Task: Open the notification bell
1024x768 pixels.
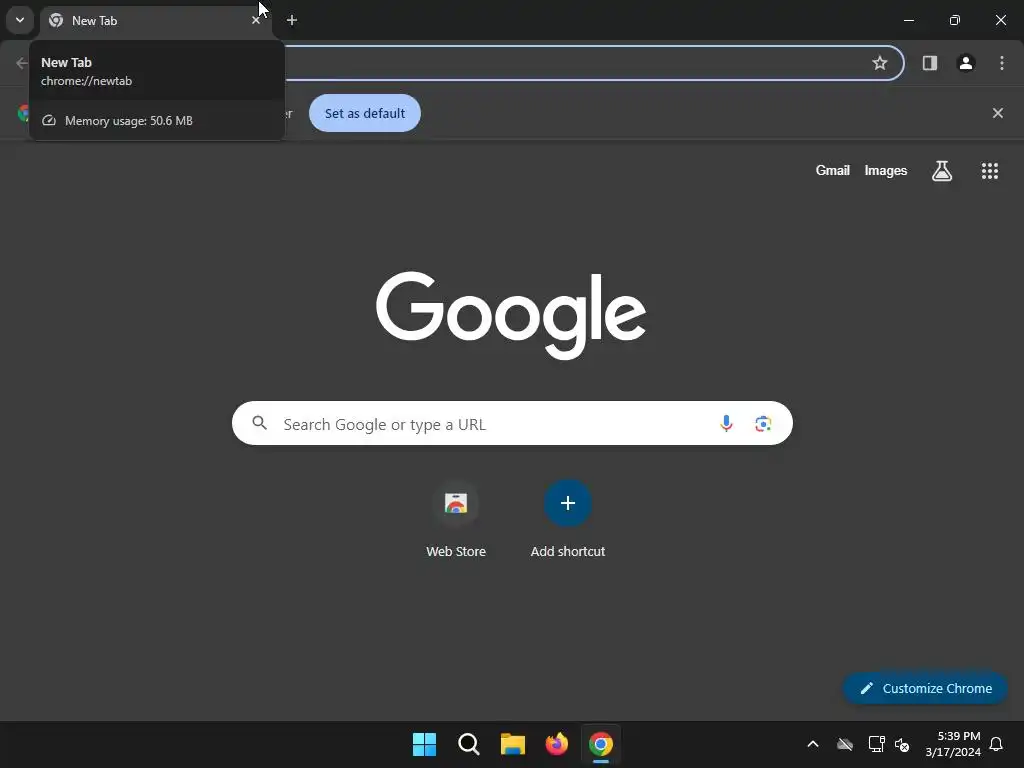Action: coord(997,744)
